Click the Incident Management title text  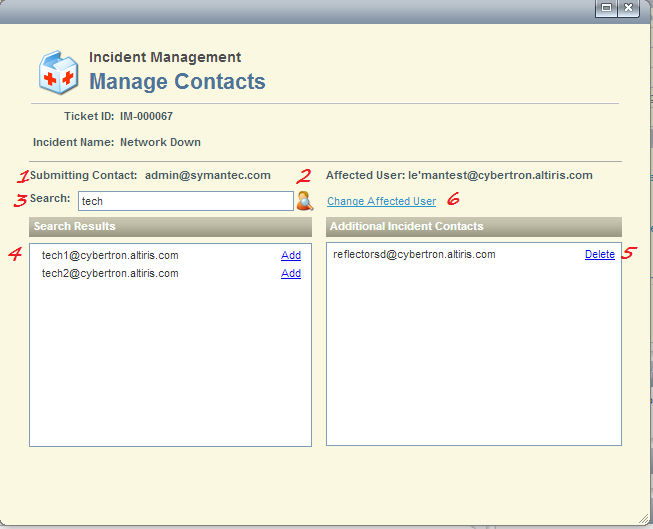click(x=165, y=57)
